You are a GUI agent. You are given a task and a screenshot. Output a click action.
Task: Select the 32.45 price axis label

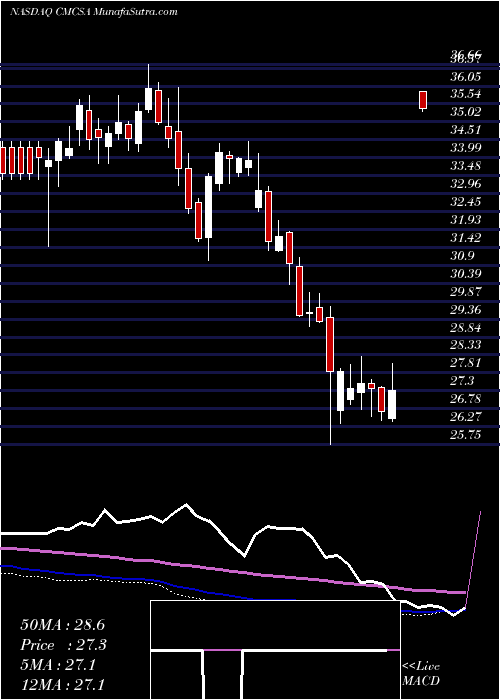(466, 202)
